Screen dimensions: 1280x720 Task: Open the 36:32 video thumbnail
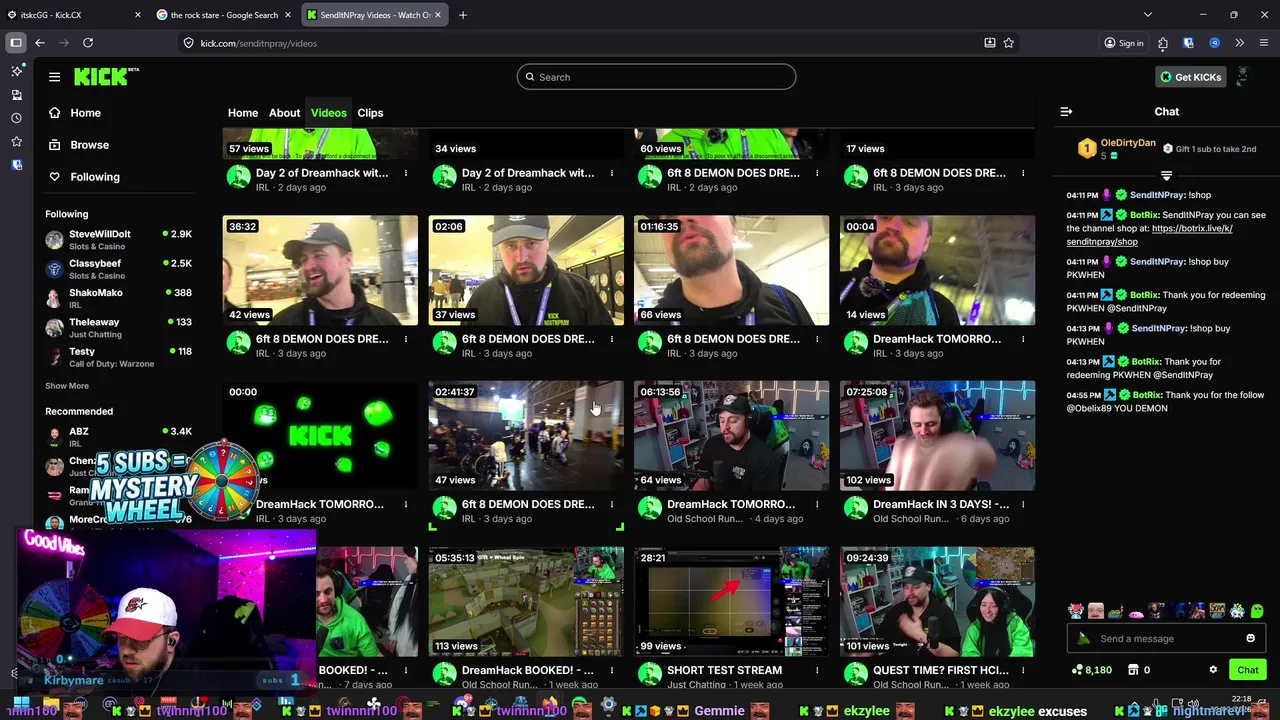tap(320, 270)
